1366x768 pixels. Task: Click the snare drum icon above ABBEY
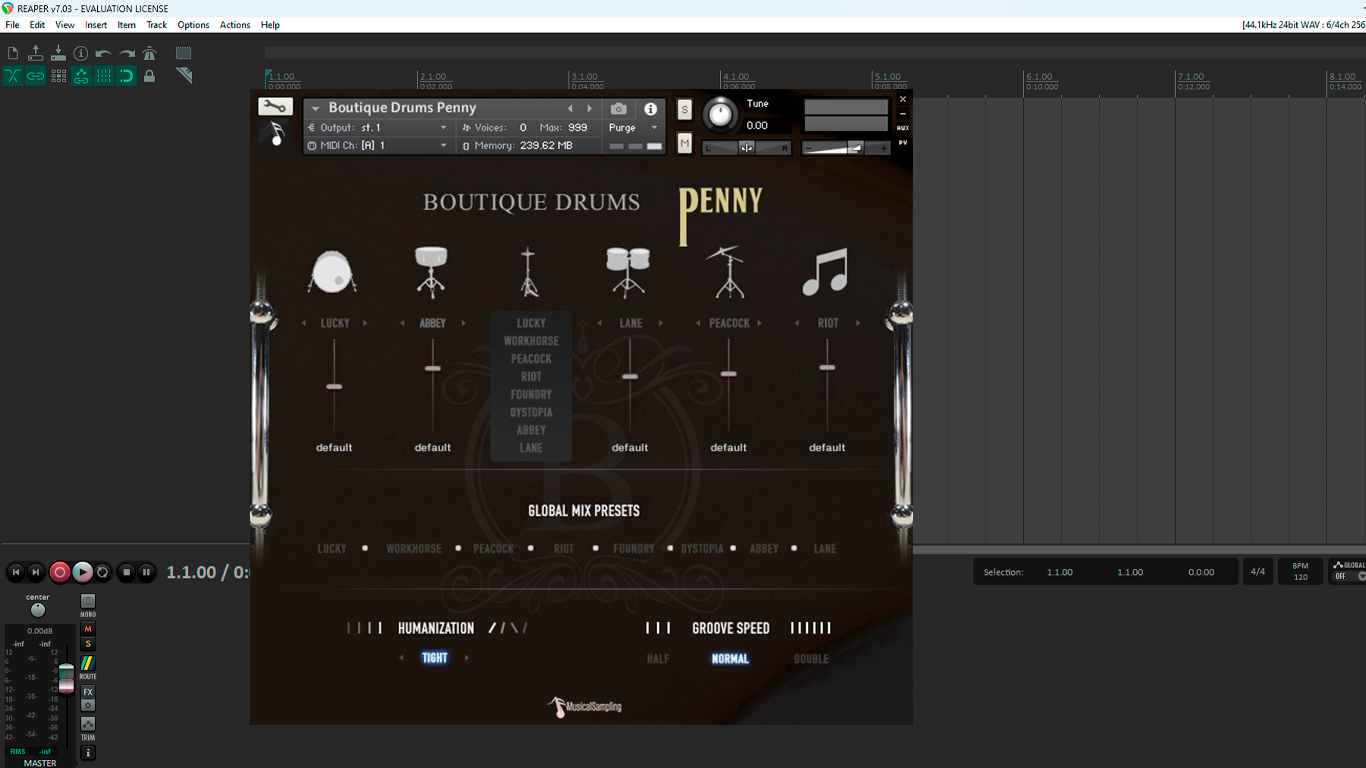[431, 272]
